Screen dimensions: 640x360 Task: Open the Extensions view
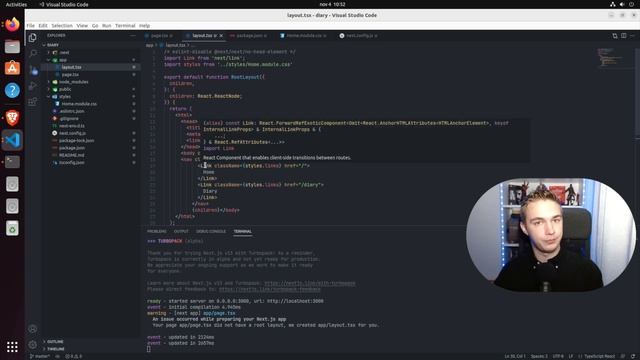pos(33,102)
